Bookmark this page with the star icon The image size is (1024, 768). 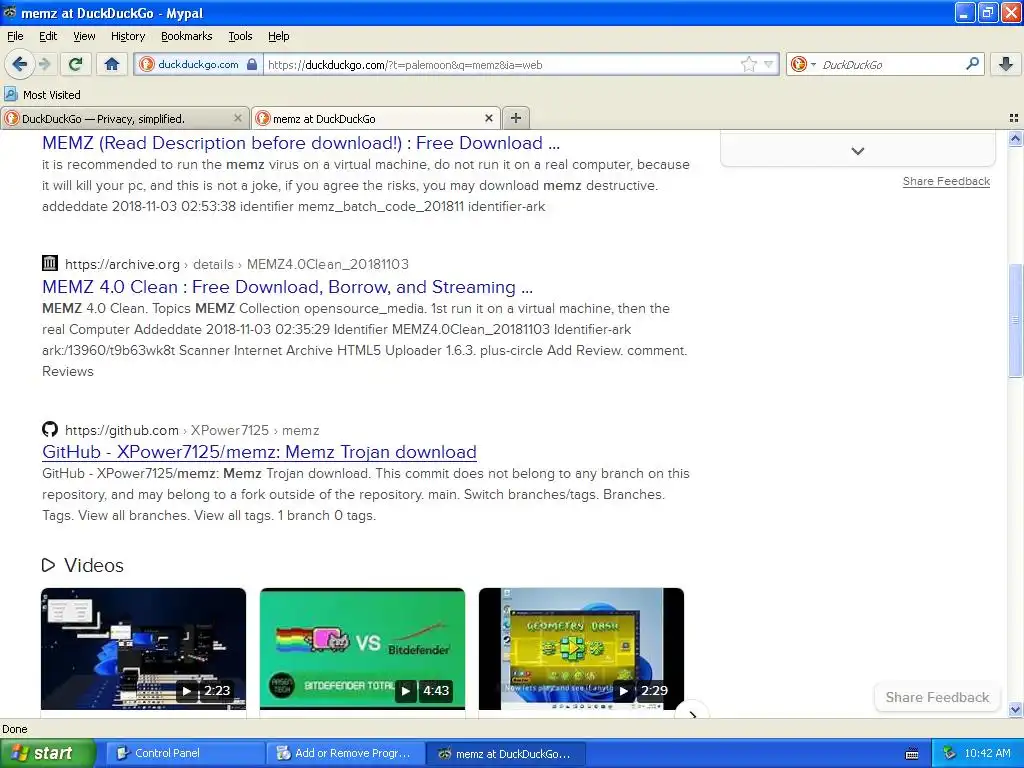tap(748, 64)
